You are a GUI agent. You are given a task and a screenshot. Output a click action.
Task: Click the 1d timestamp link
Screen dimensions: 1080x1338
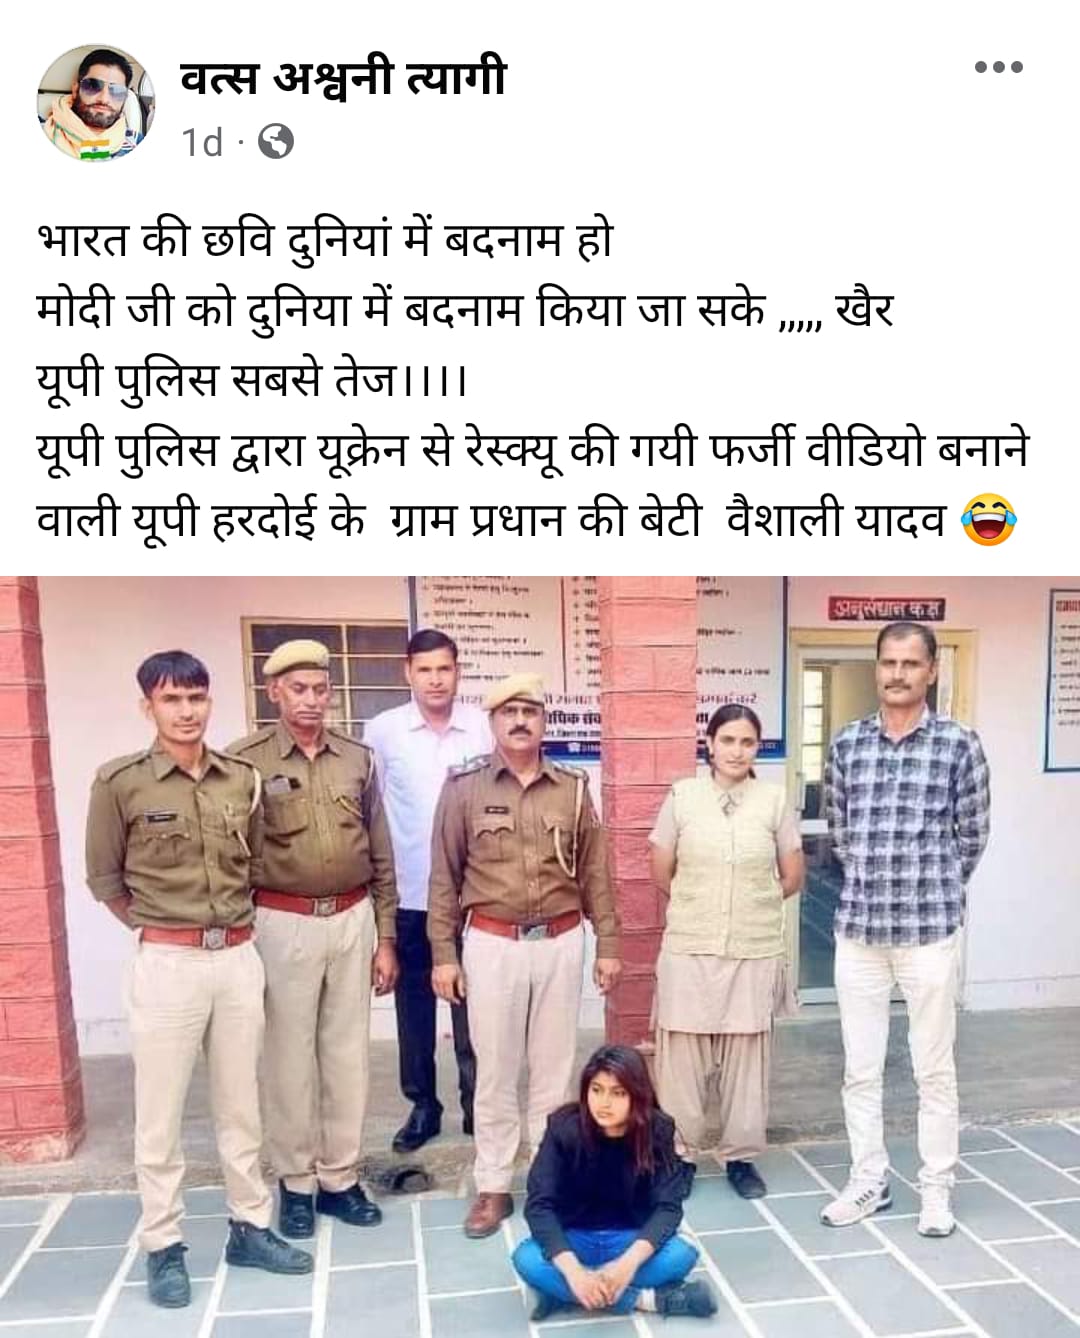point(203,142)
